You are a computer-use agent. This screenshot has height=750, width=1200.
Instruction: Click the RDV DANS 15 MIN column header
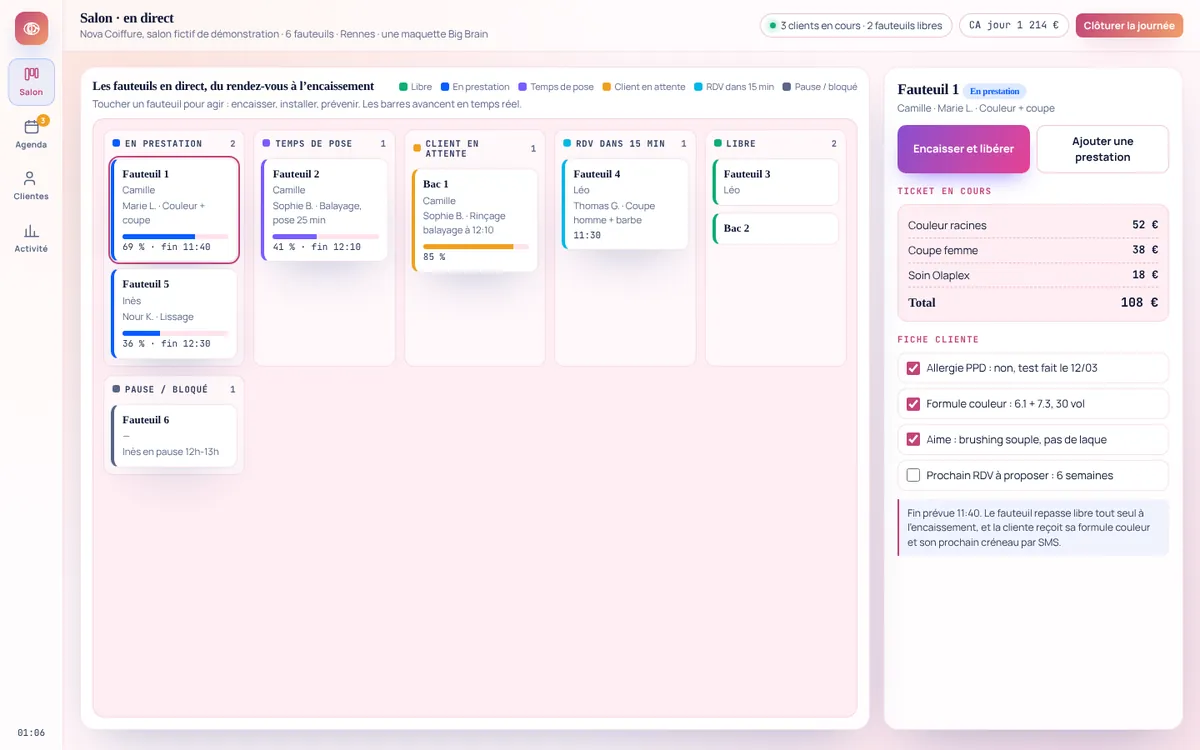[x=625, y=143]
